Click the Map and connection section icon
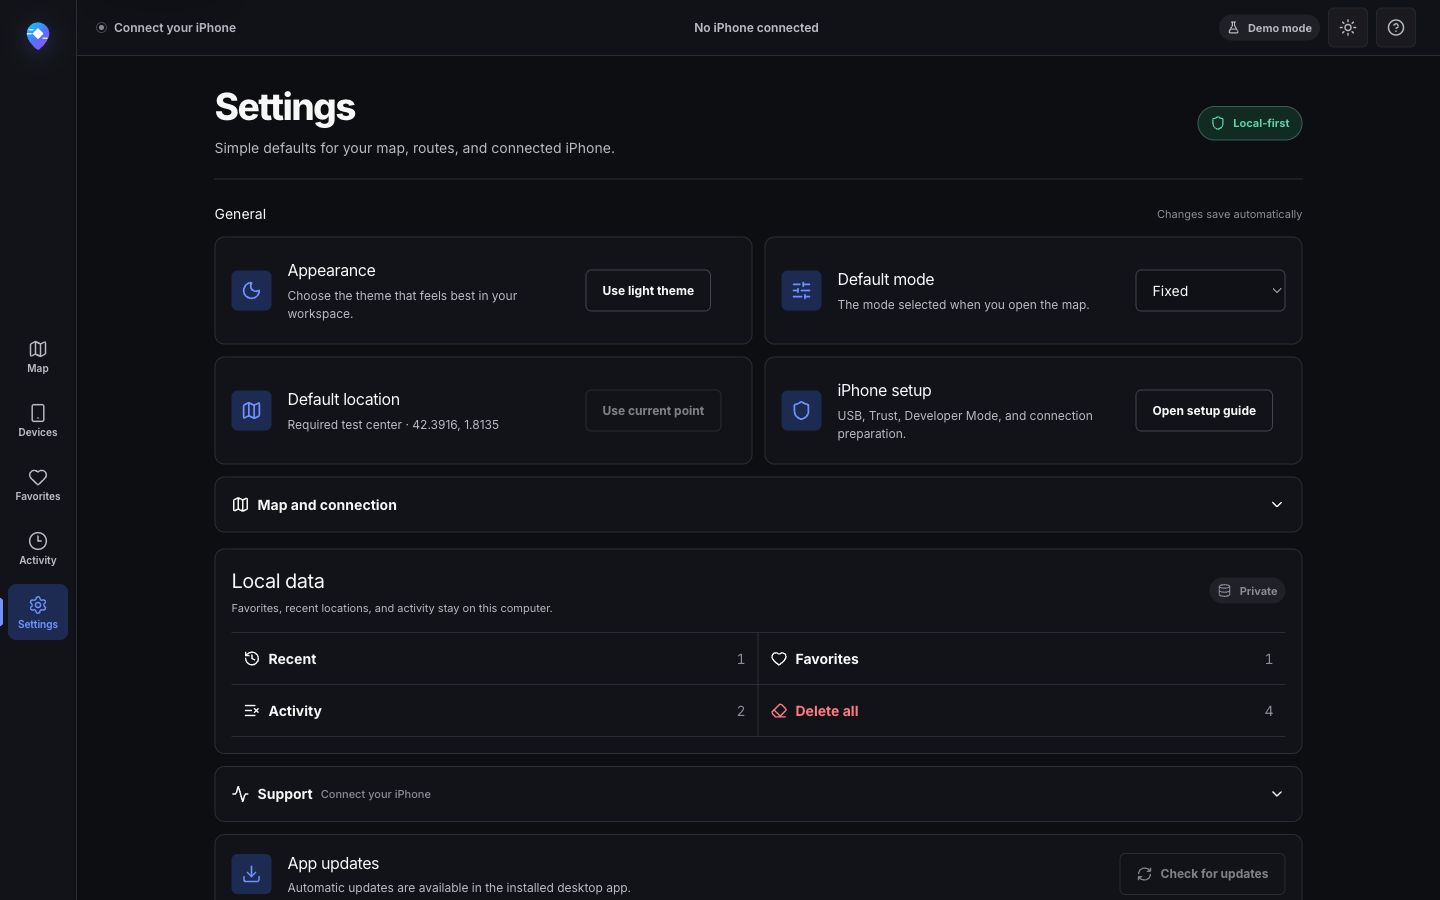Screen dimensions: 1440x900 point(240,505)
